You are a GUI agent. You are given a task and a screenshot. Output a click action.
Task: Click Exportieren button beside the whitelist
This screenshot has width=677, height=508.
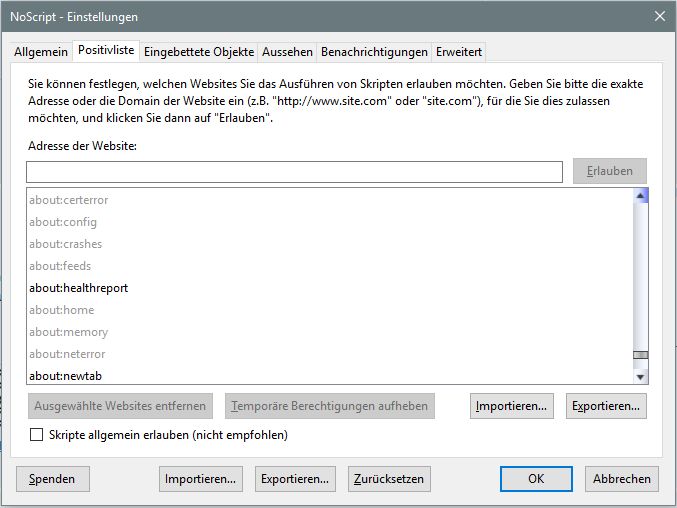[x=606, y=406]
